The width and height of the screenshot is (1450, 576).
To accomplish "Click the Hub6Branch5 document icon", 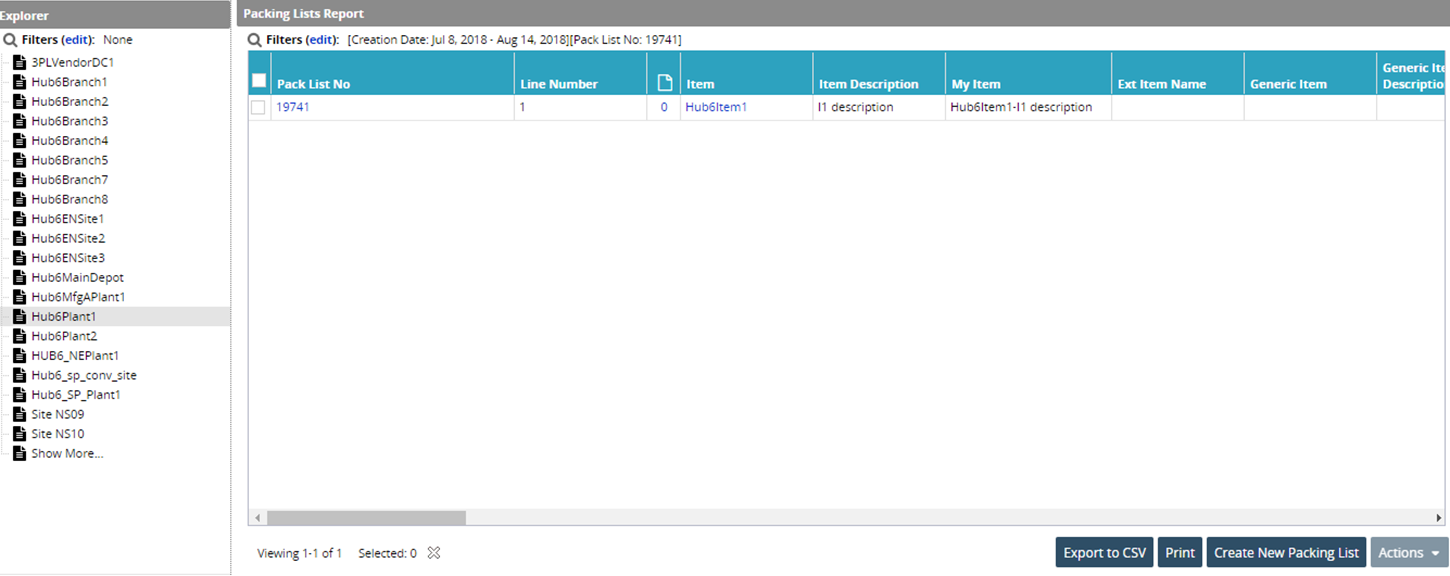I will click(19, 160).
